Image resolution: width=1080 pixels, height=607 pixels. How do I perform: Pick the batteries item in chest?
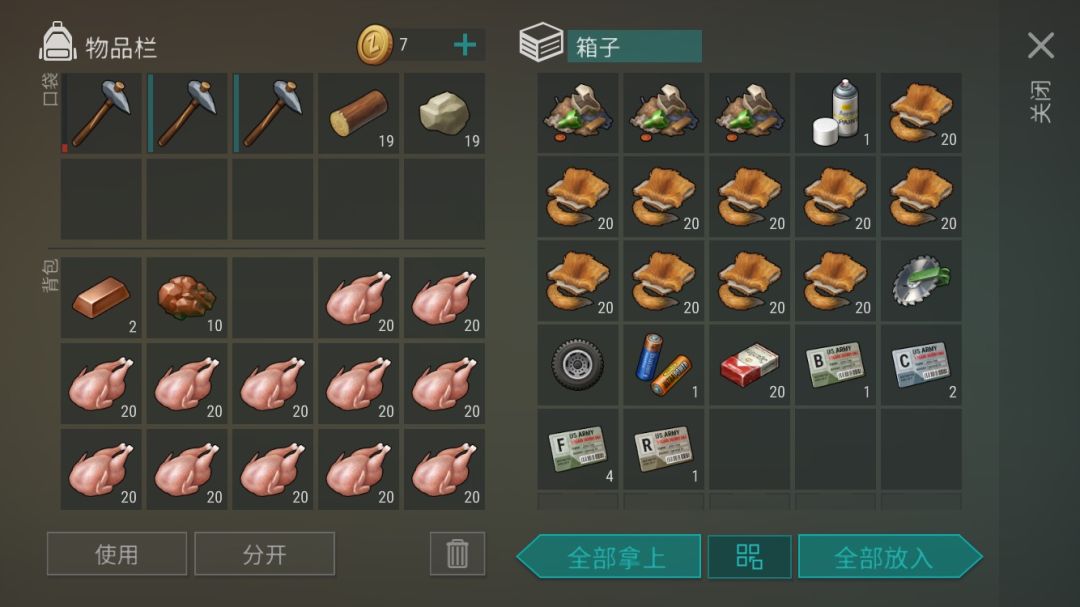click(663, 365)
